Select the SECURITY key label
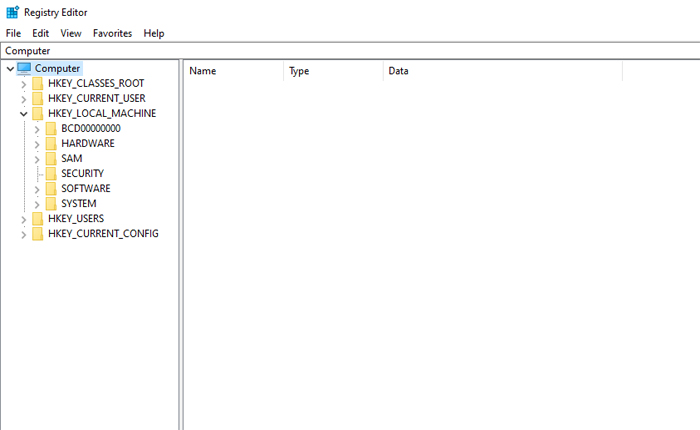Image resolution: width=700 pixels, height=430 pixels. click(x=82, y=174)
